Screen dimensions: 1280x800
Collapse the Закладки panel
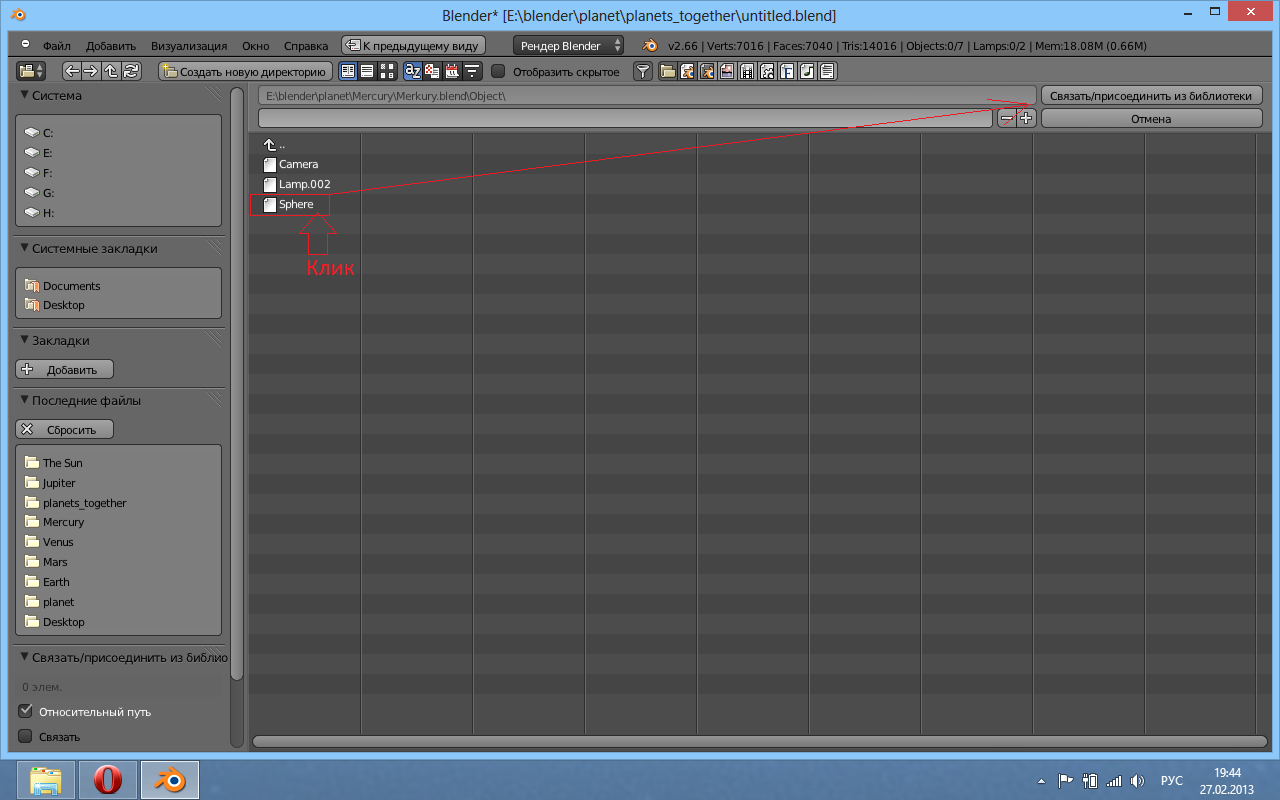24,340
